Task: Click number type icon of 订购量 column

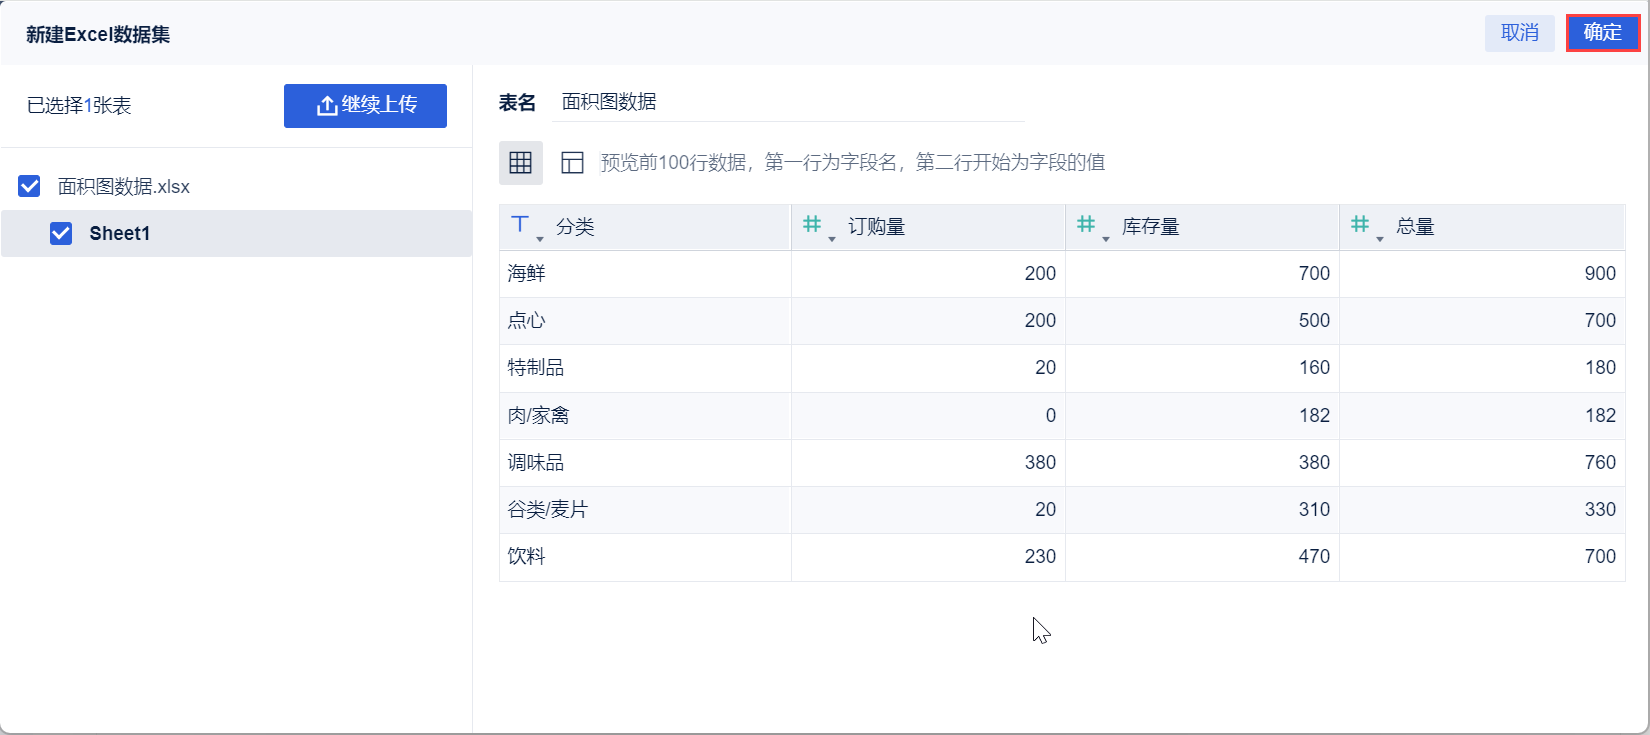Action: tap(812, 225)
